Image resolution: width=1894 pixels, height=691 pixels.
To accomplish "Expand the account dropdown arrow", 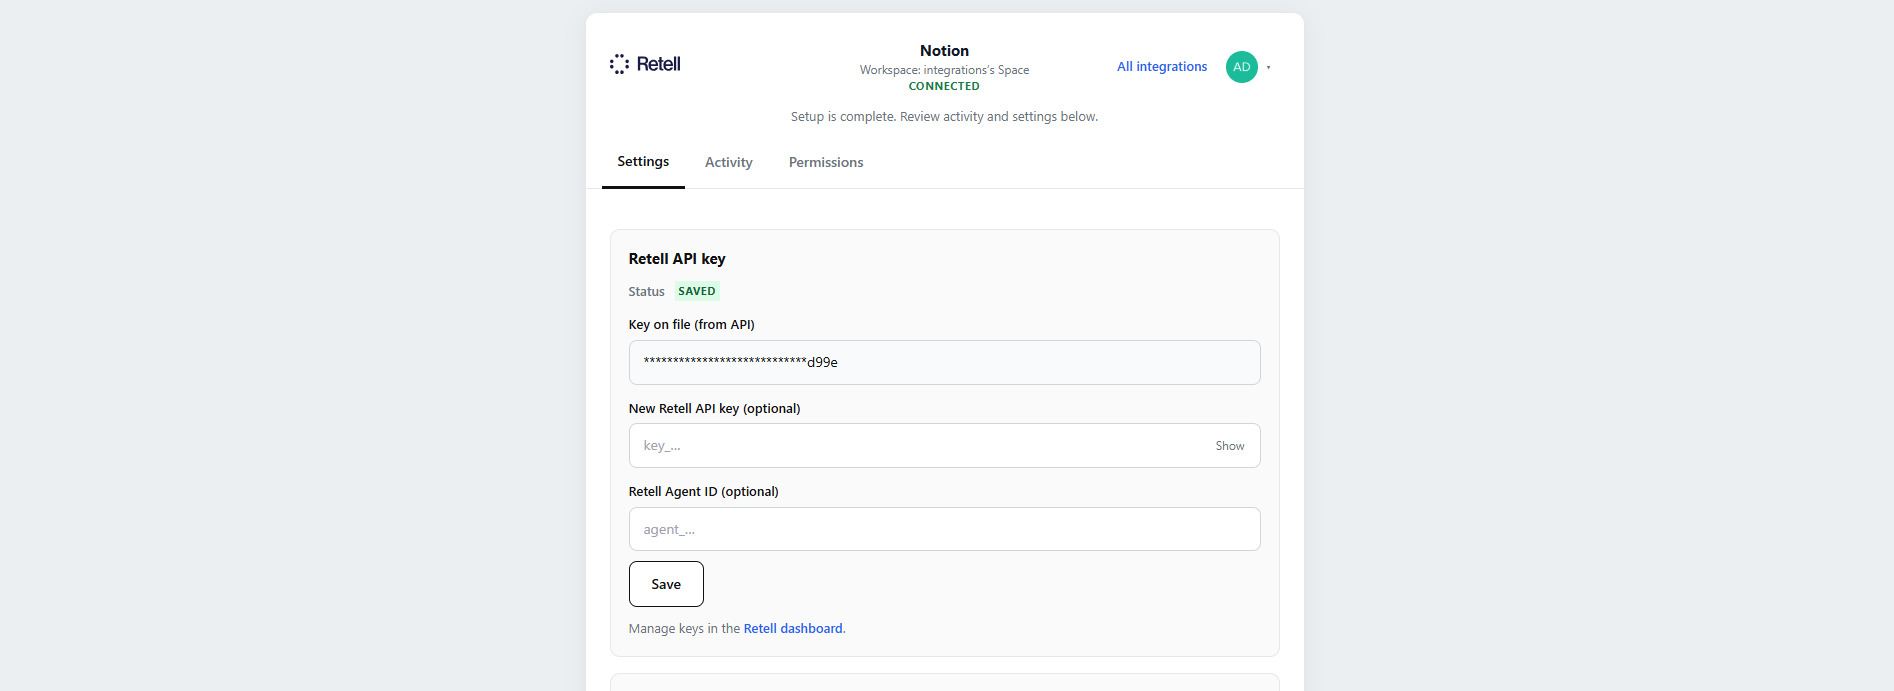I will [1268, 68].
